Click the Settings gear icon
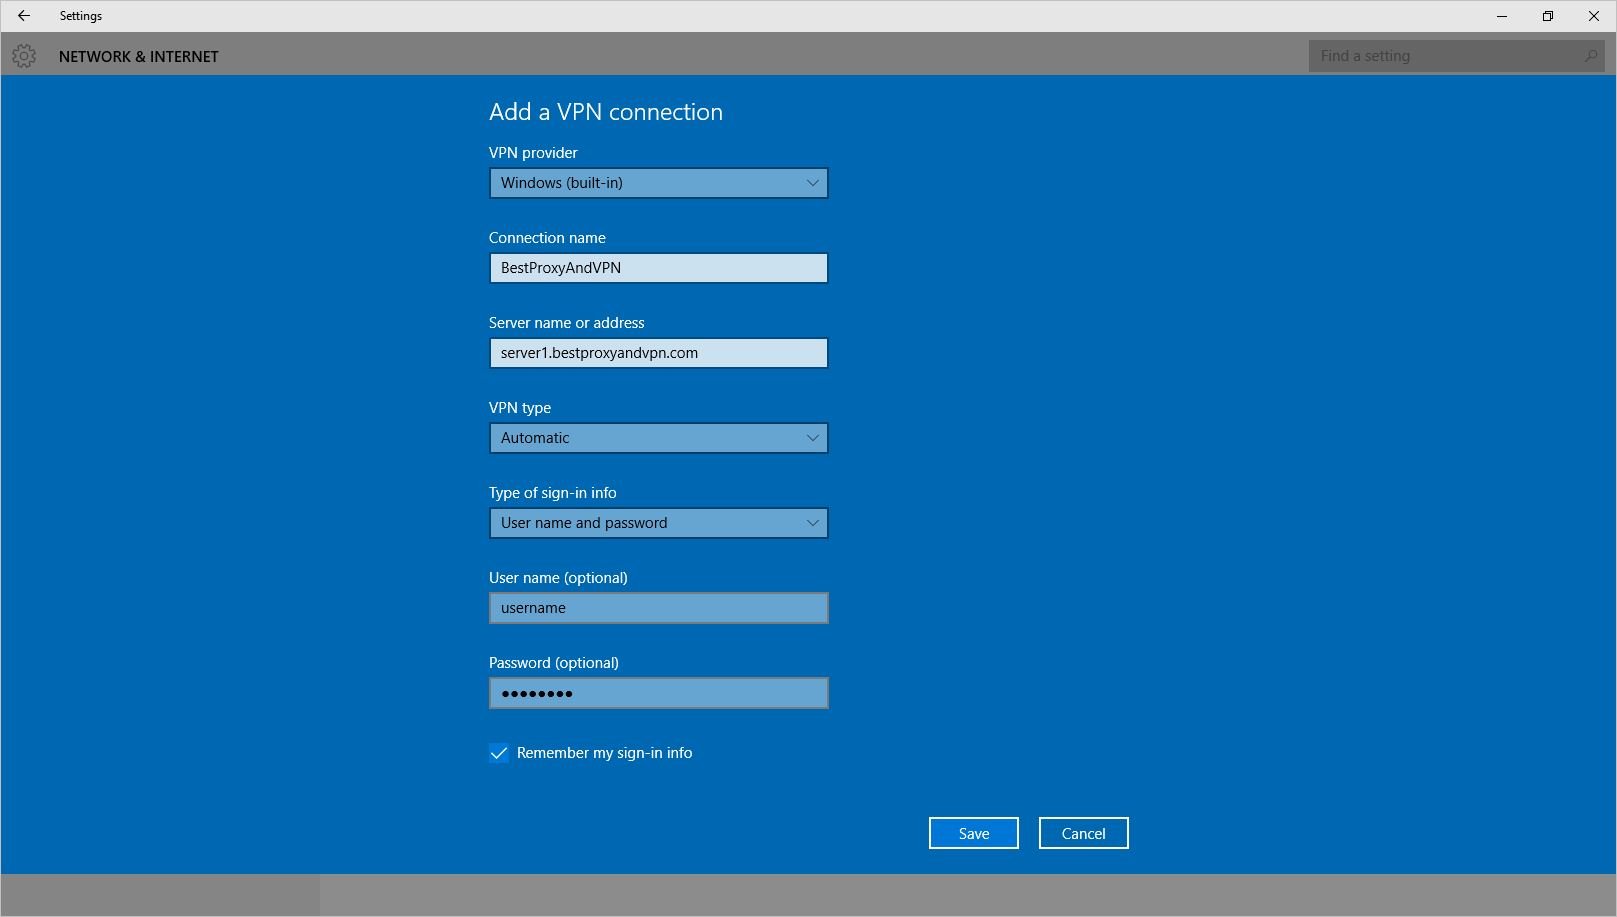This screenshot has width=1617, height=917. coord(24,56)
